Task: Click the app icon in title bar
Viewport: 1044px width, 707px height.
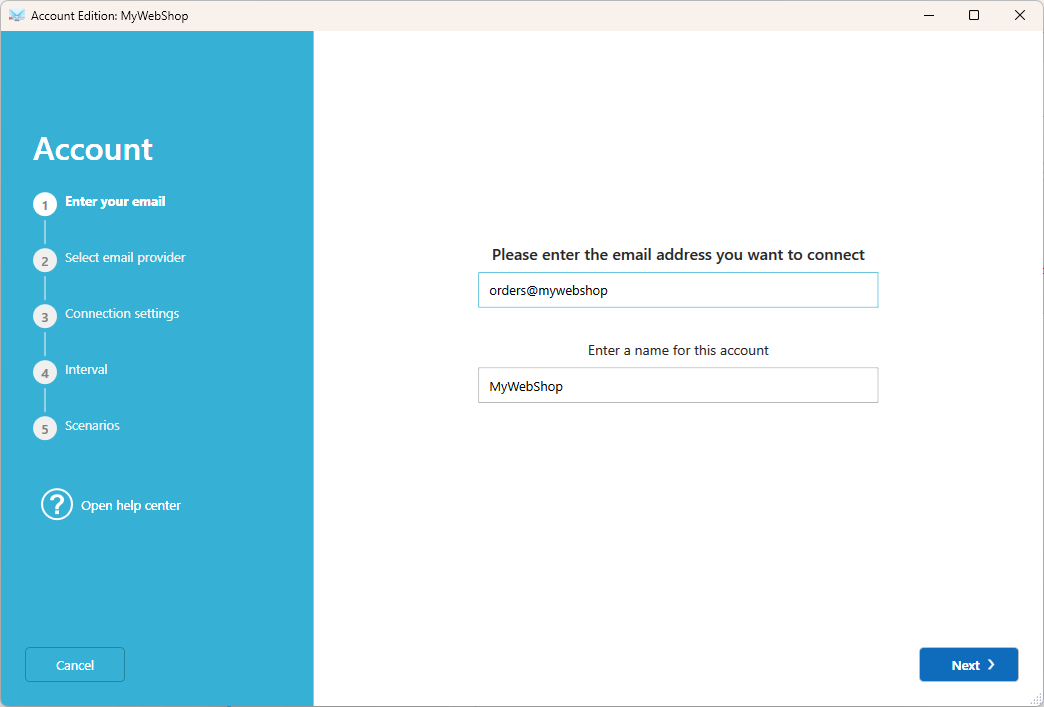Action: pos(17,15)
